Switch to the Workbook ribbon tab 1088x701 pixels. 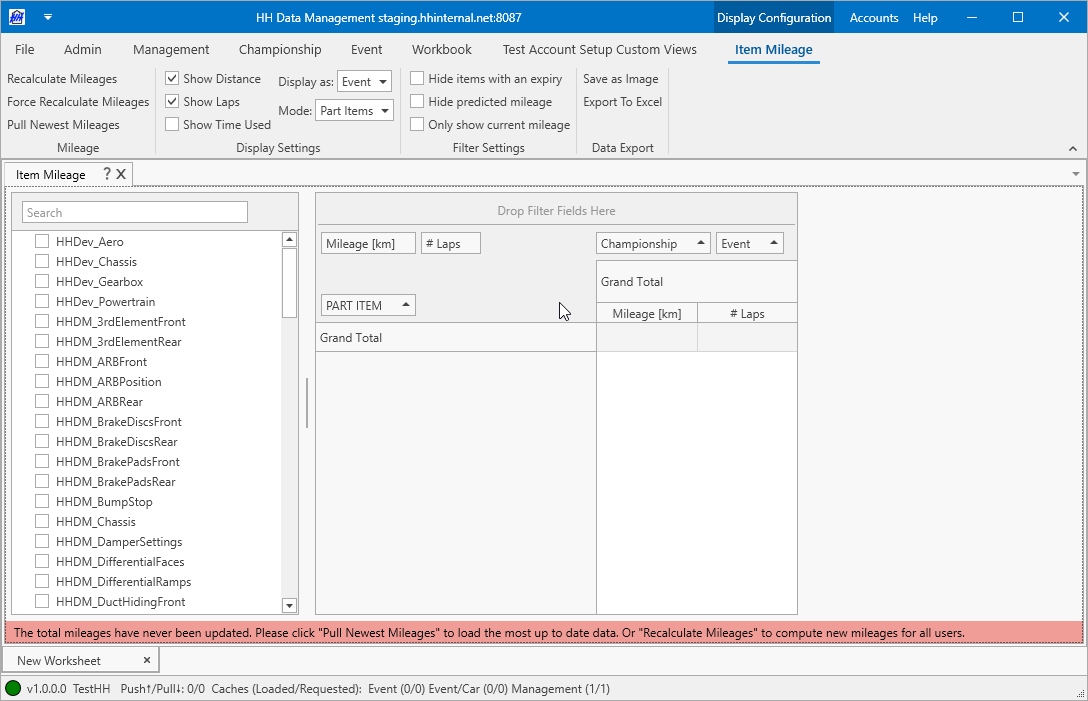[441, 49]
